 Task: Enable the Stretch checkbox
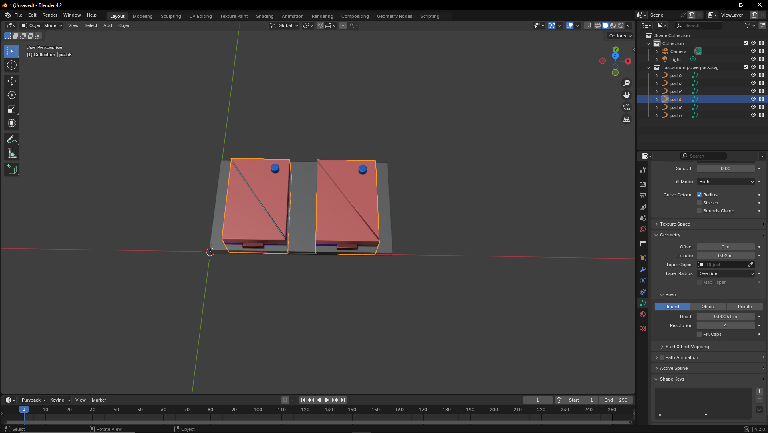[699, 202]
